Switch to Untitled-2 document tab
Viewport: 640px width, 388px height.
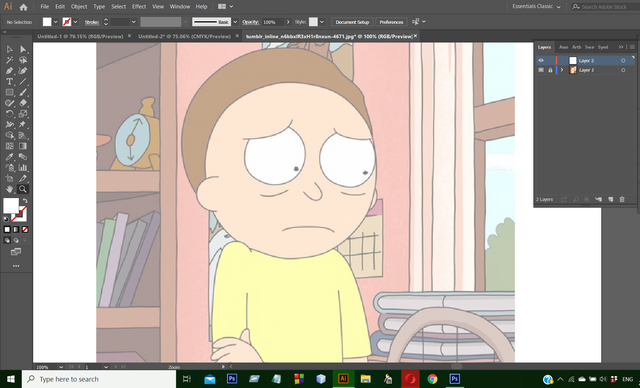pyautogui.click(x=184, y=36)
